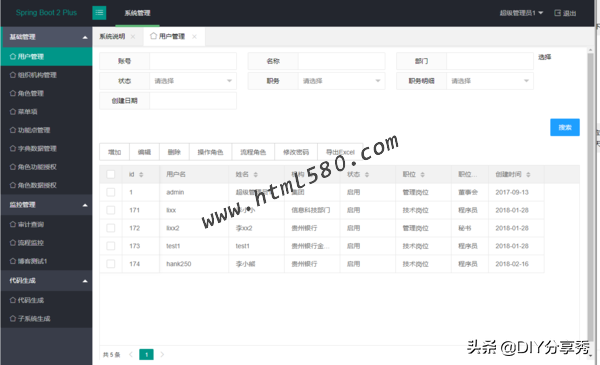Check the select-all header checkbox

[x=111, y=174]
